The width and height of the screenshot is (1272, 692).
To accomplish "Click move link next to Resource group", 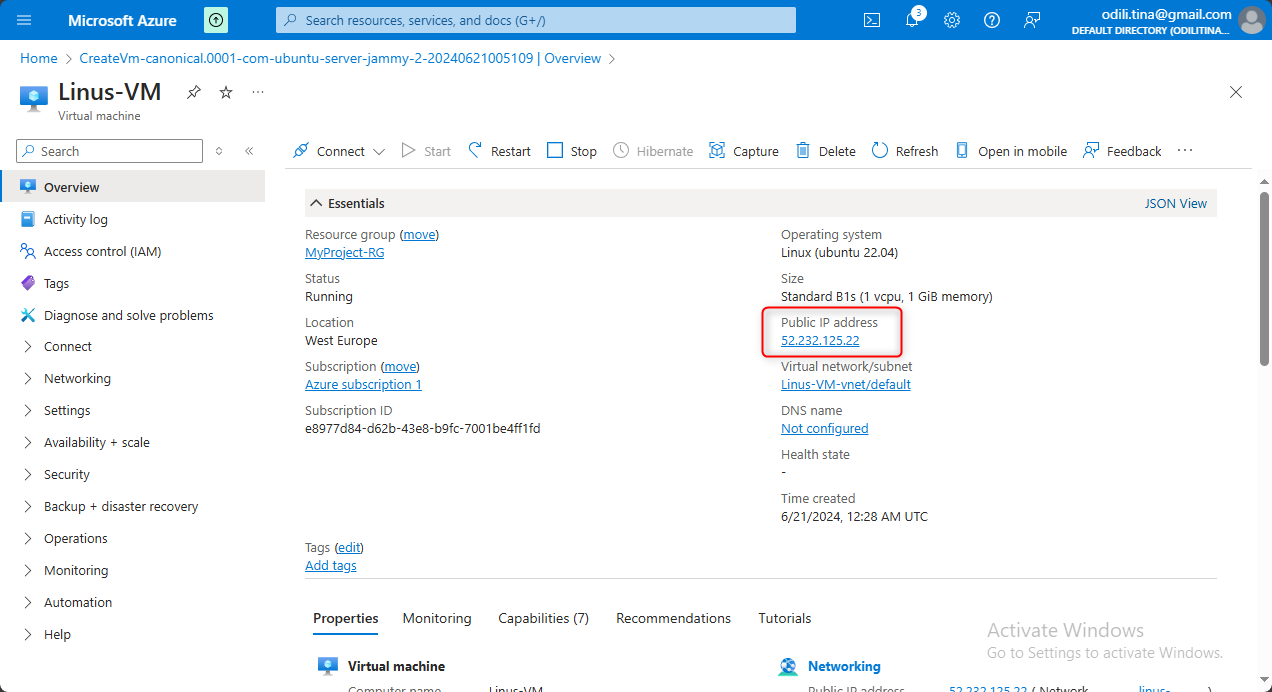I will pyautogui.click(x=419, y=235).
